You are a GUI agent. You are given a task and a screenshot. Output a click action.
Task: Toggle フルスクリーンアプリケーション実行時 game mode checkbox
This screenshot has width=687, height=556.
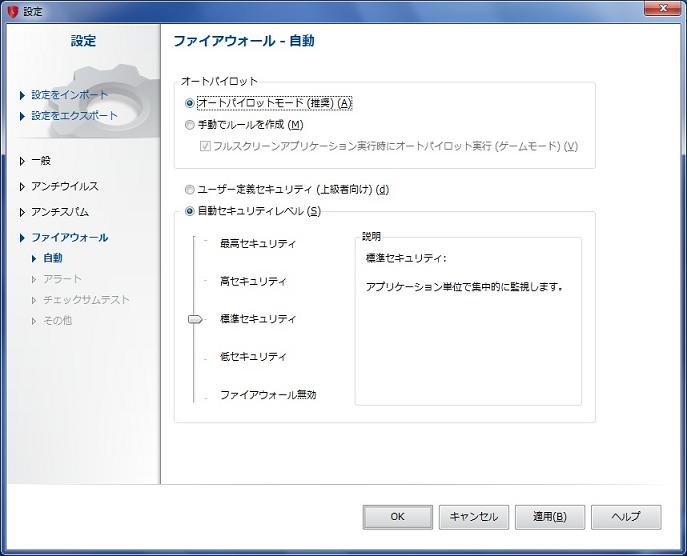[205, 146]
